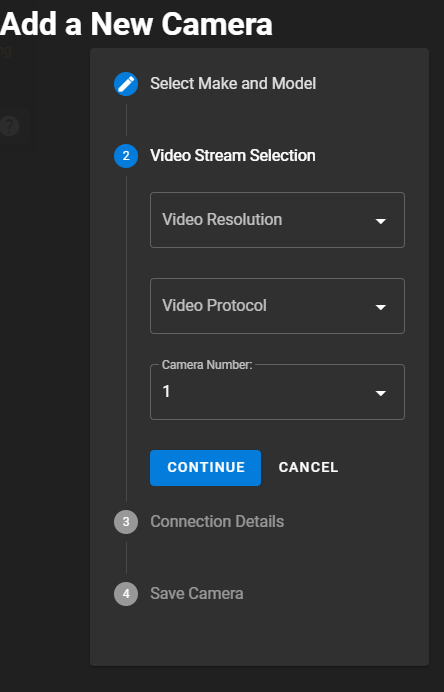Click the faded help question mark icon
This screenshot has height=692, width=444.
(9, 126)
